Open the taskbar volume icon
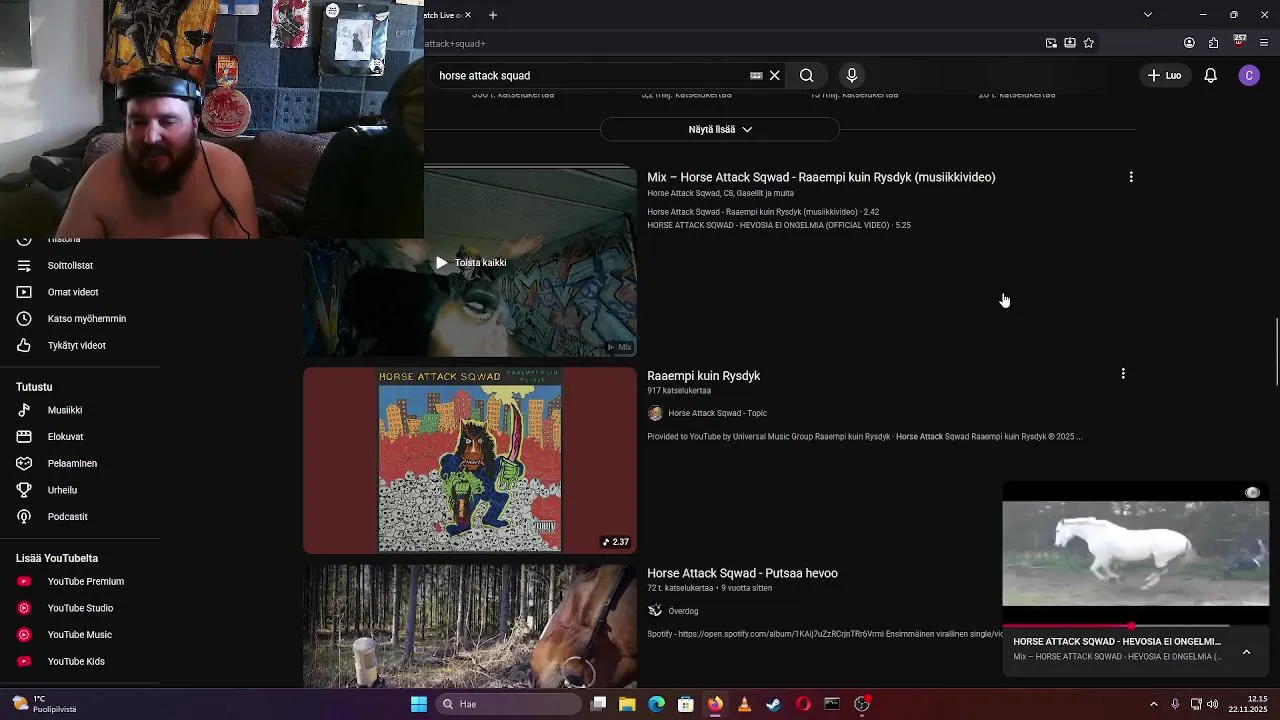Image resolution: width=1280 pixels, height=720 pixels. (1213, 704)
